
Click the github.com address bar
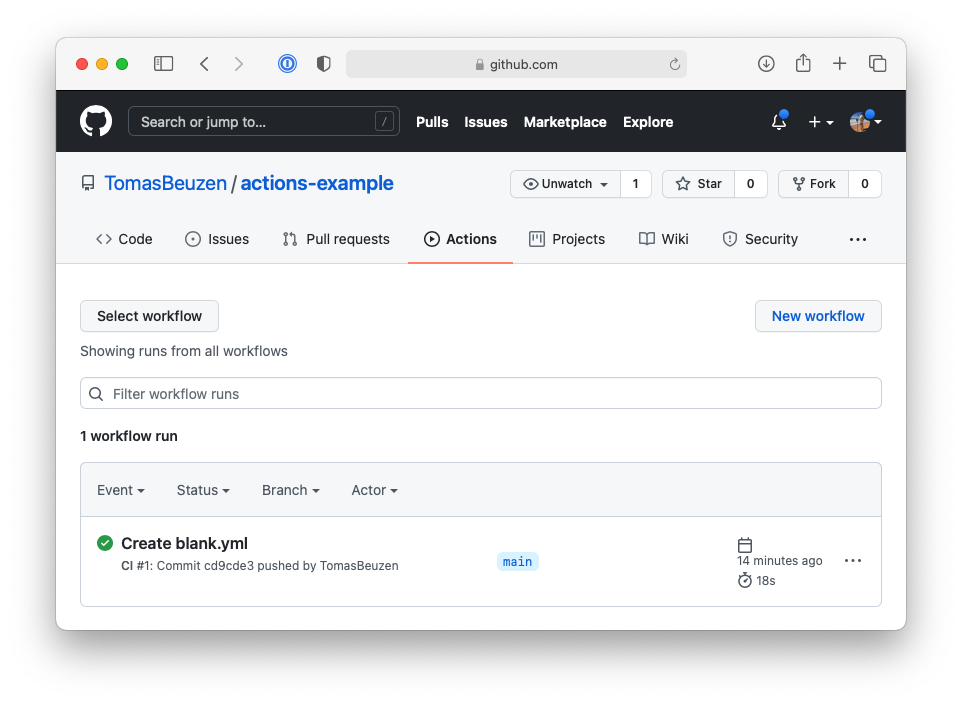click(x=516, y=64)
